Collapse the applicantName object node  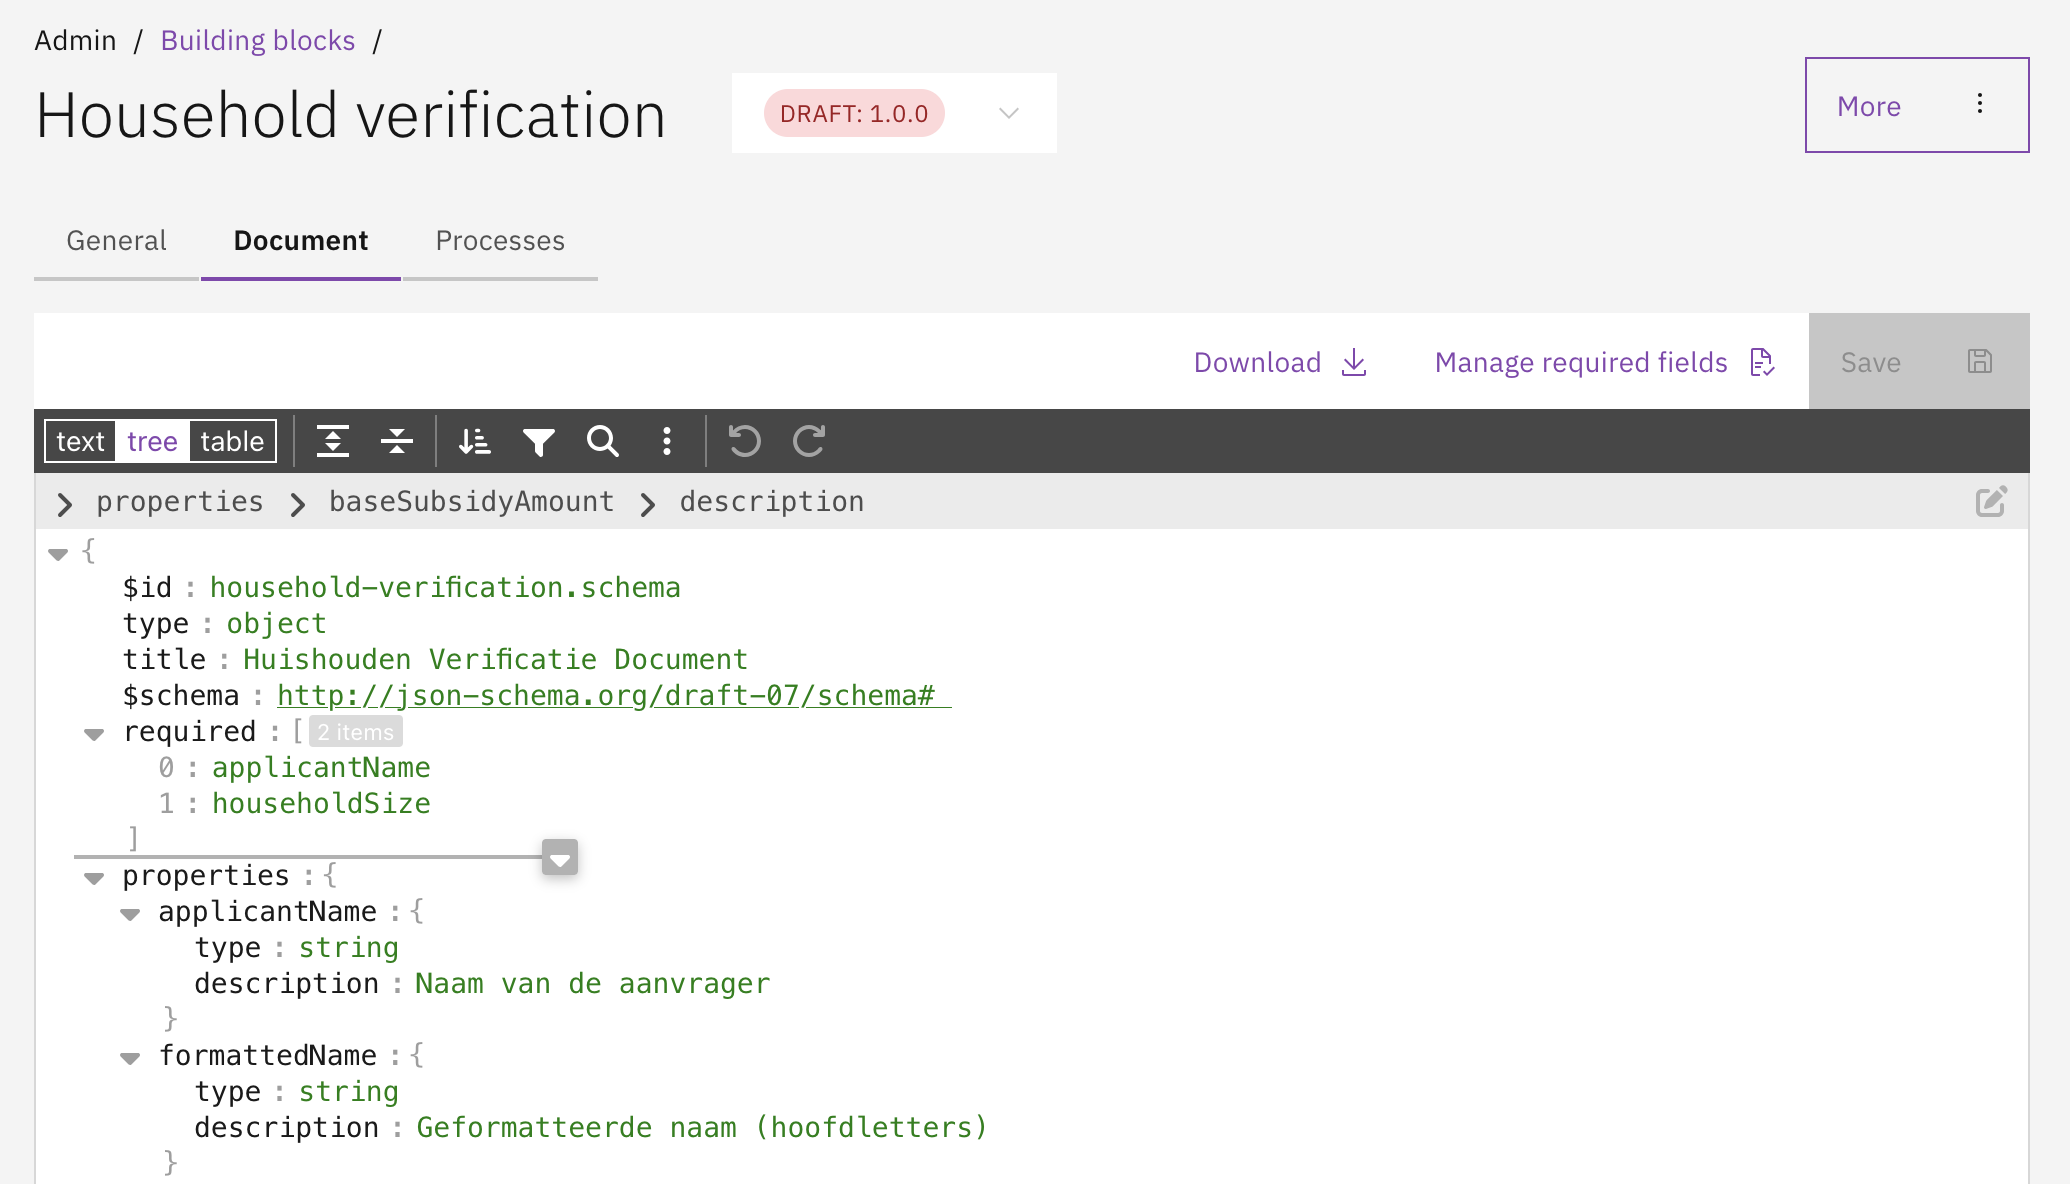[x=130, y=914]
